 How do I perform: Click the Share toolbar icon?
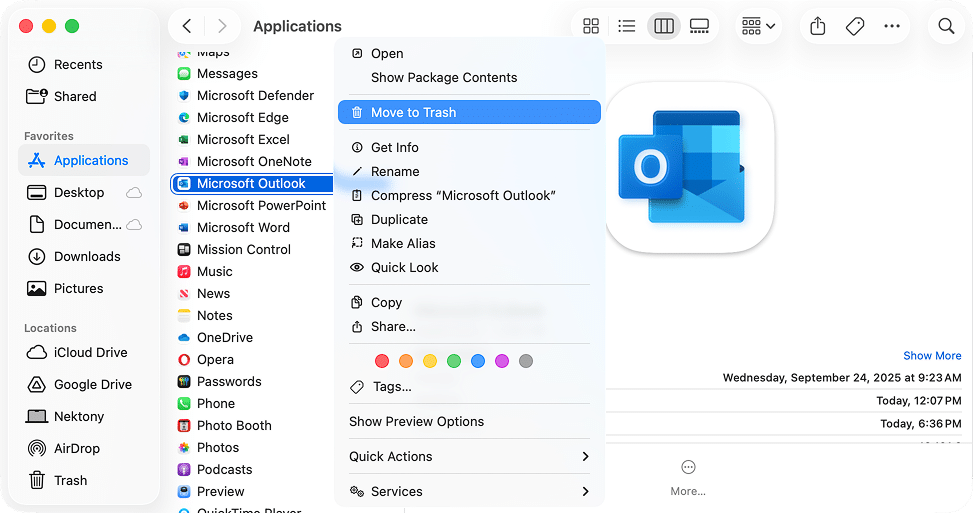coord(817,26)
